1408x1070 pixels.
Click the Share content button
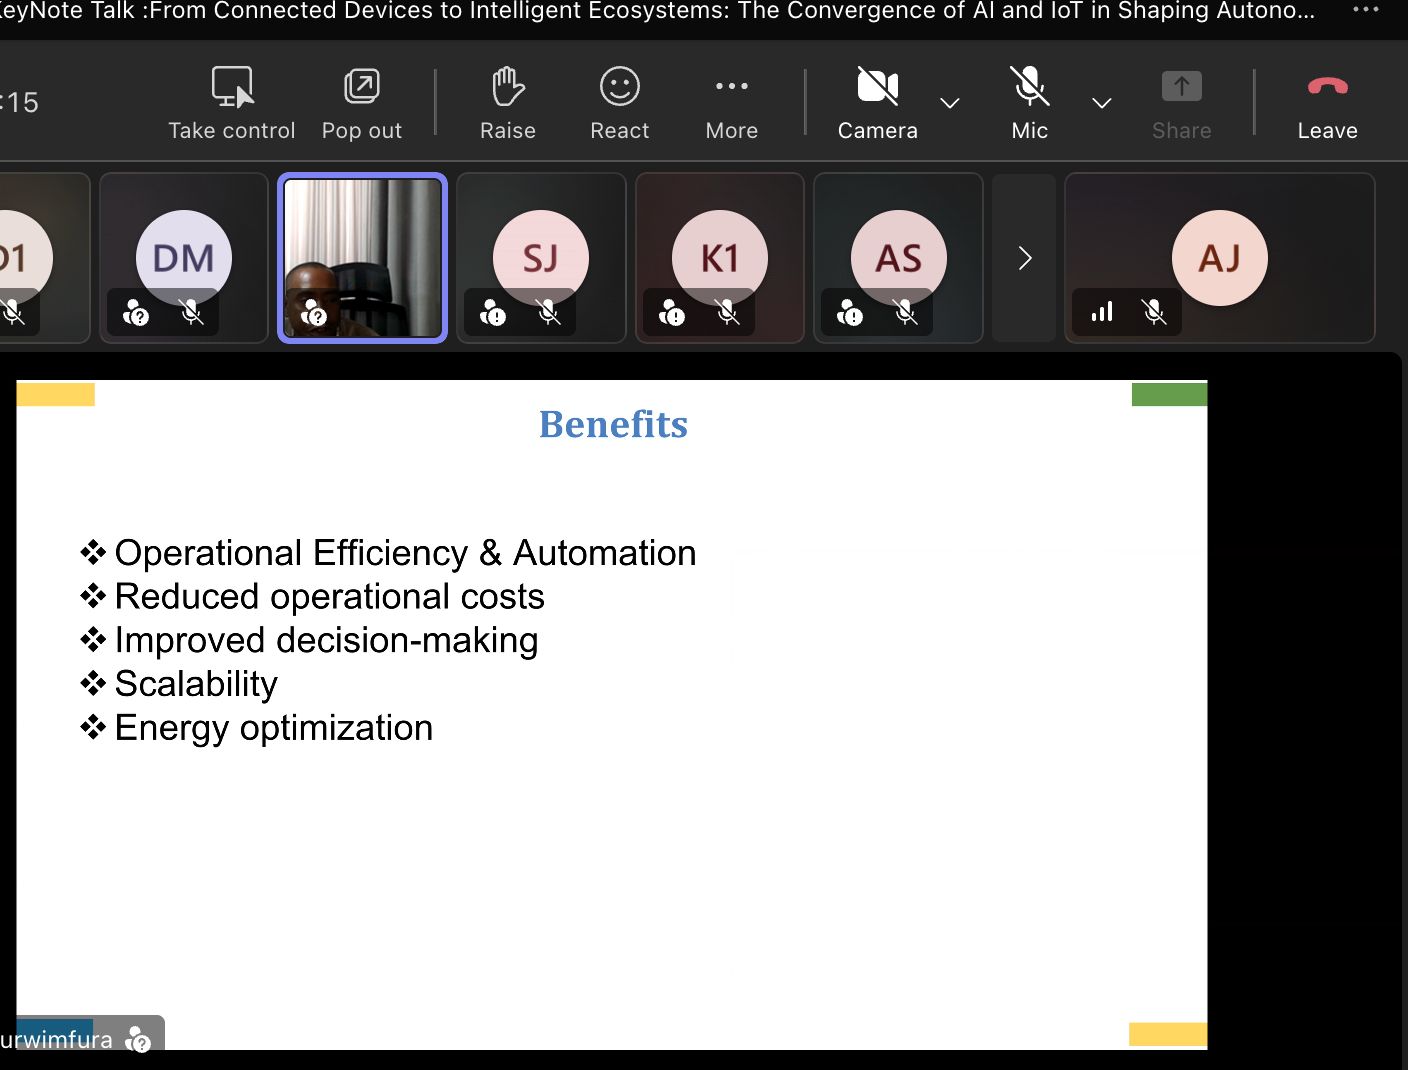(1181, 88)
